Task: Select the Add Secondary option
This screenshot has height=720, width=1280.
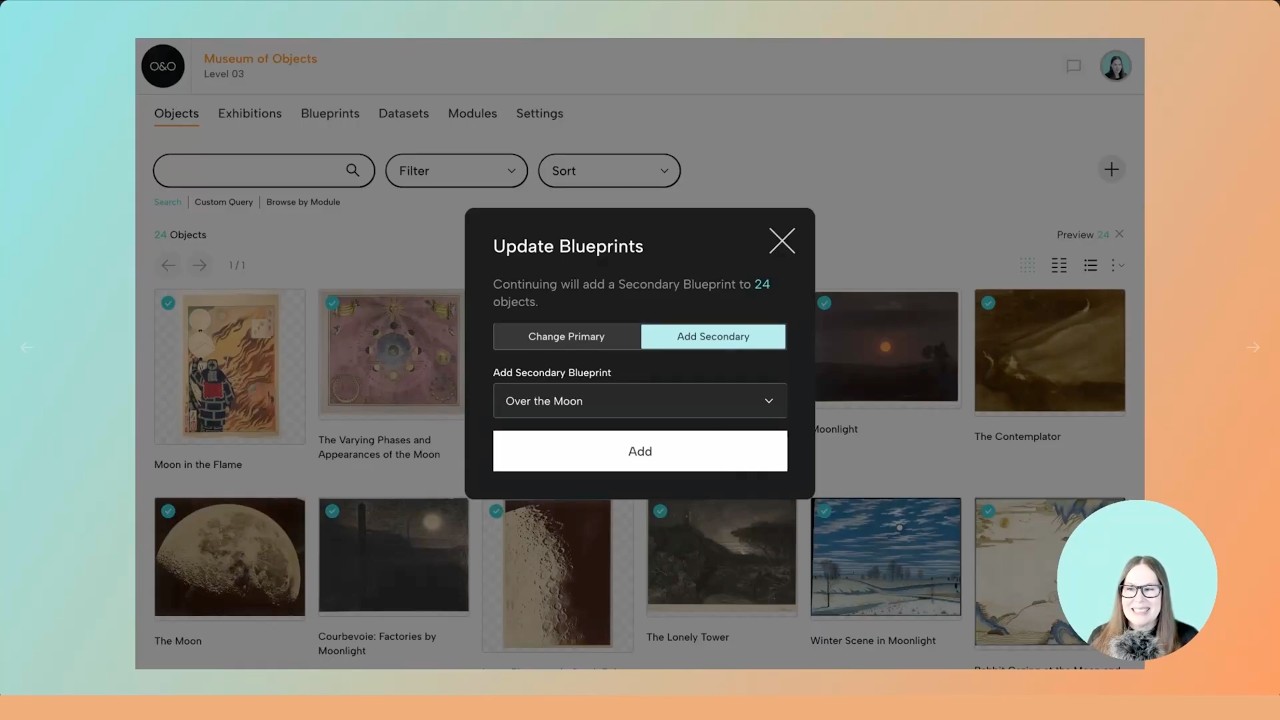Action: coord(713,336)
